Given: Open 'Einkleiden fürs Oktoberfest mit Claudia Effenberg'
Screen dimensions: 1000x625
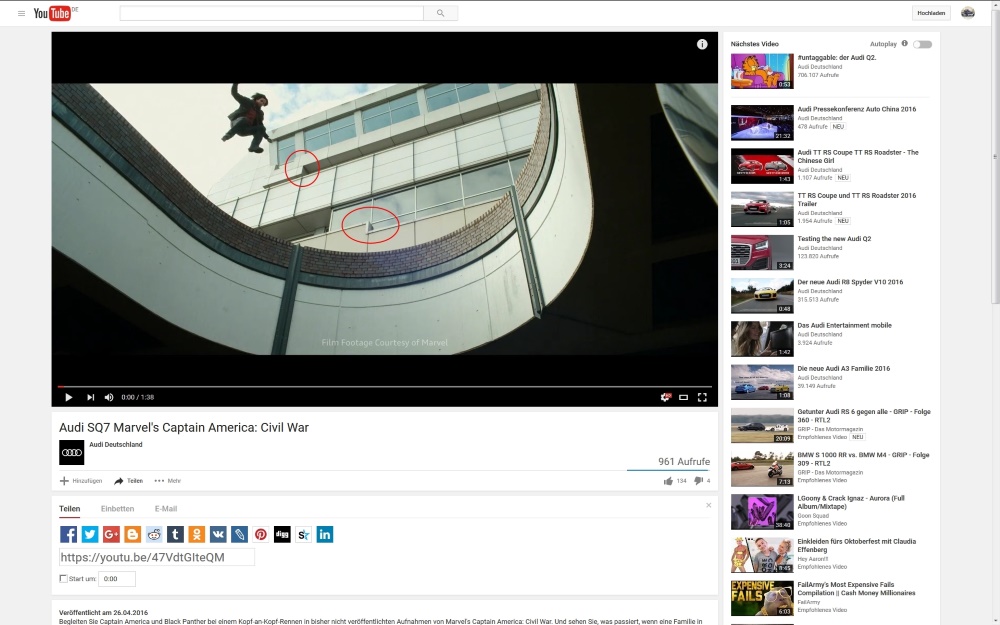Looking at the screenshot, I should click(x=857, y=545).
